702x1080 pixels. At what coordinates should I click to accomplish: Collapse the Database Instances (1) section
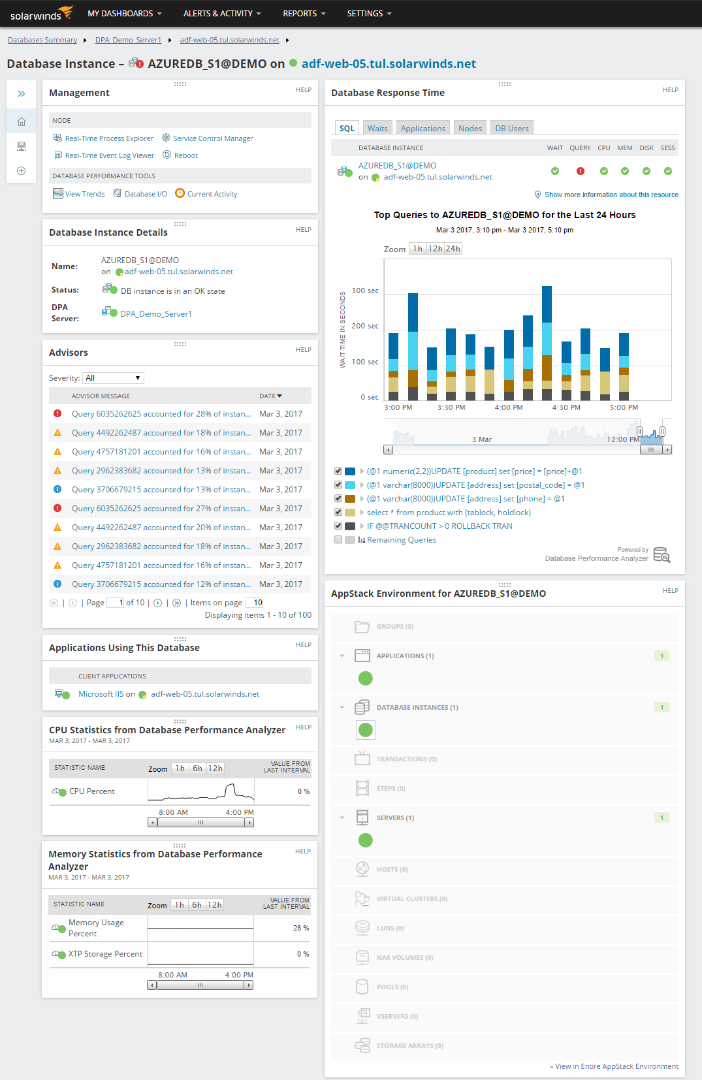[x=342, y=707]
